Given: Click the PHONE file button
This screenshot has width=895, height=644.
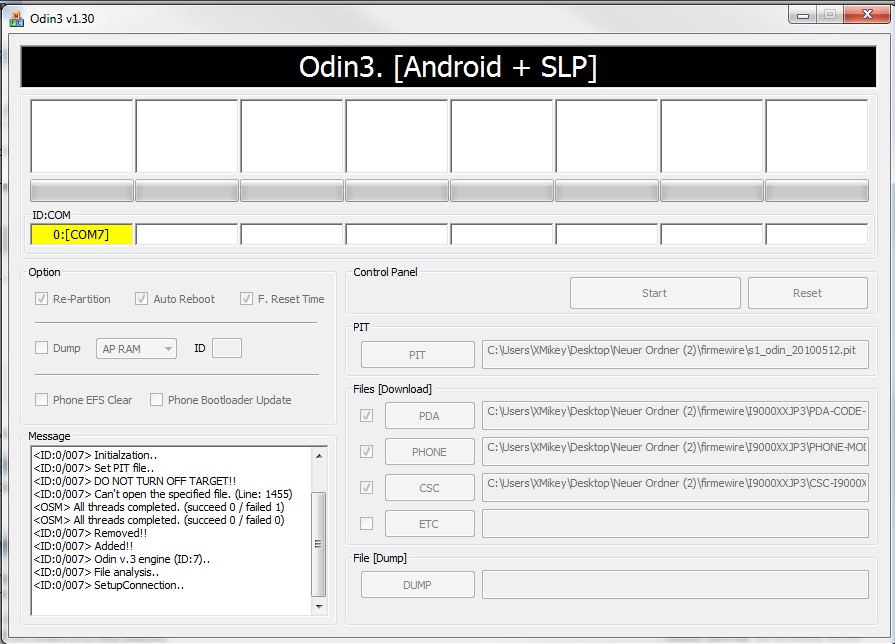Looking at the screenshot, I should (x=429, y=452).
